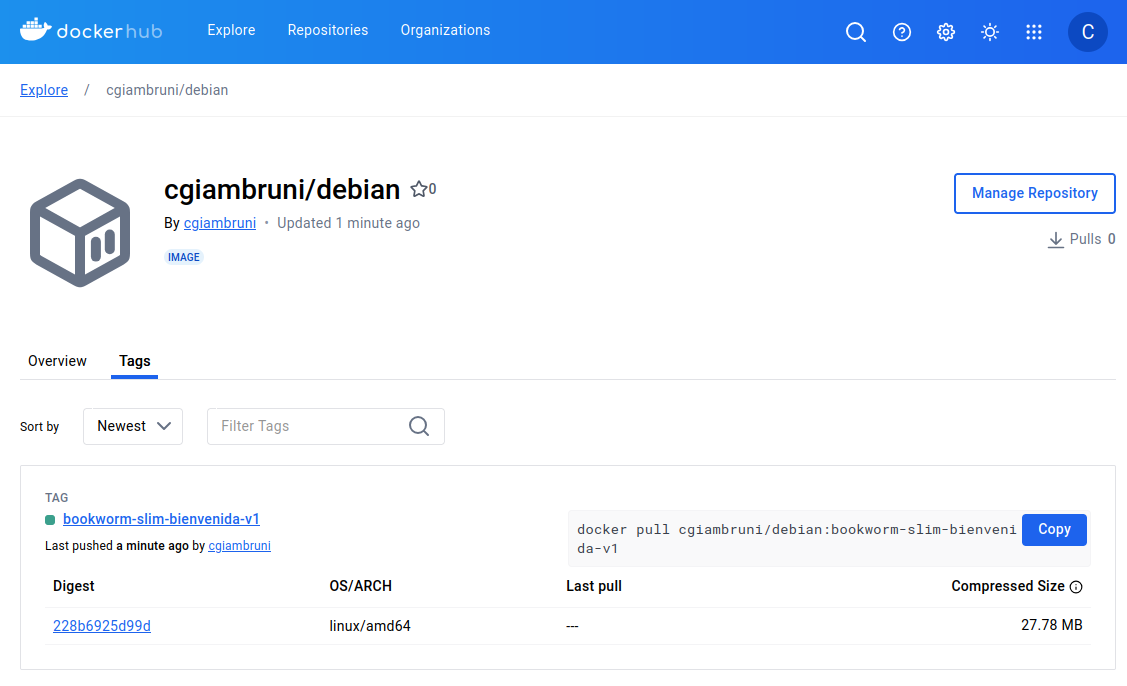Screen dimensions: 1127x686
Task: Open the help question mark icon
Action: tap(902, 32)
